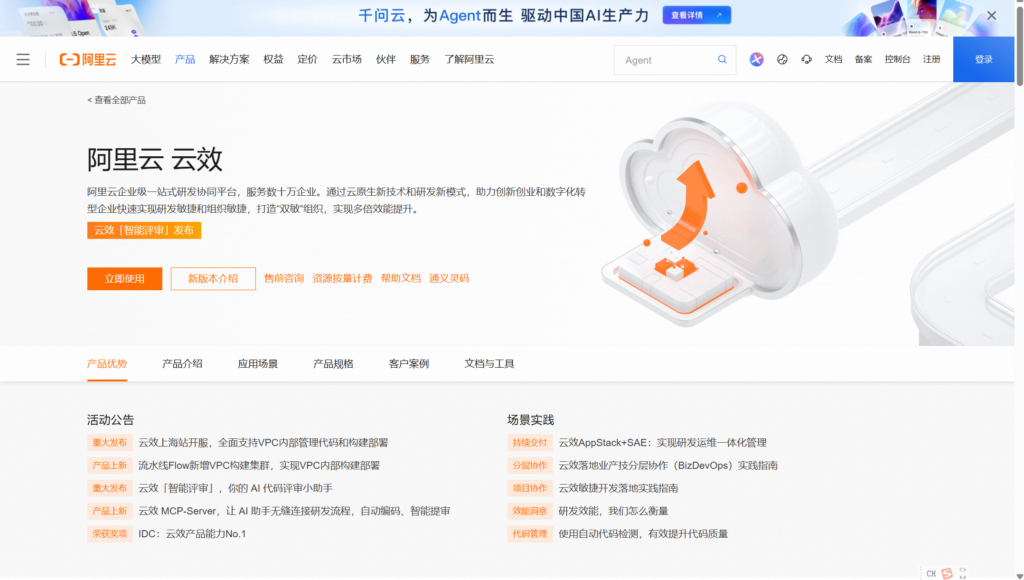Open the 售前咨询 link
This screenshot has width=1024, height=580.
coord(284,278)
